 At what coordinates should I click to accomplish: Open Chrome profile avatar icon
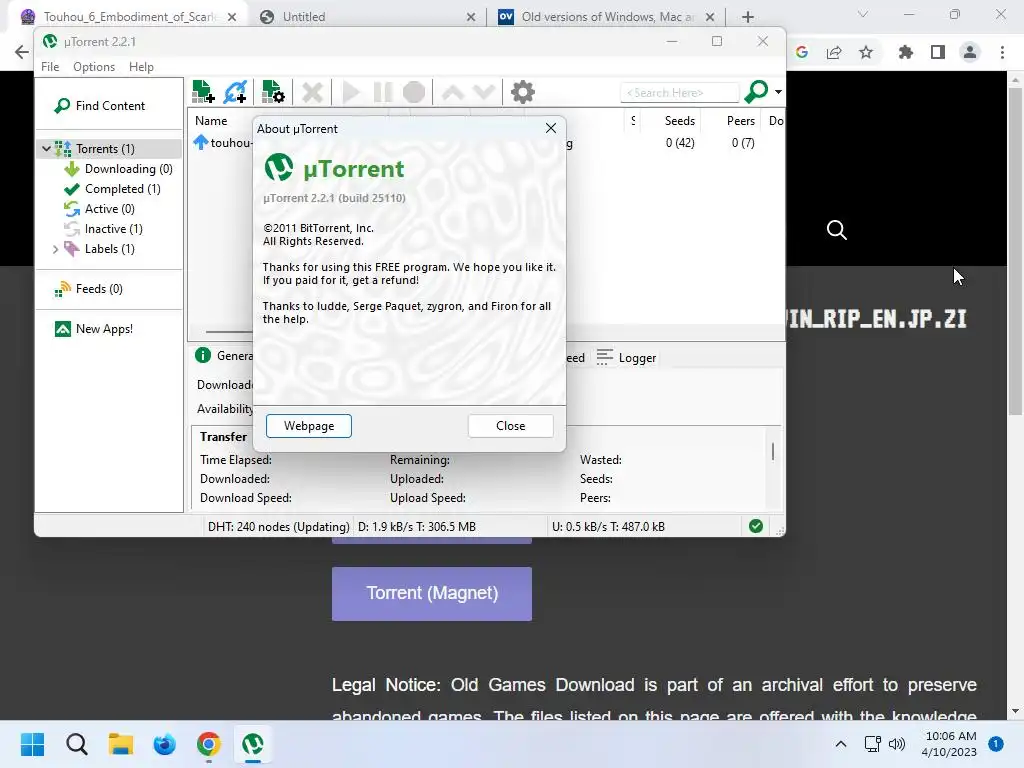(x=970, y=52)
